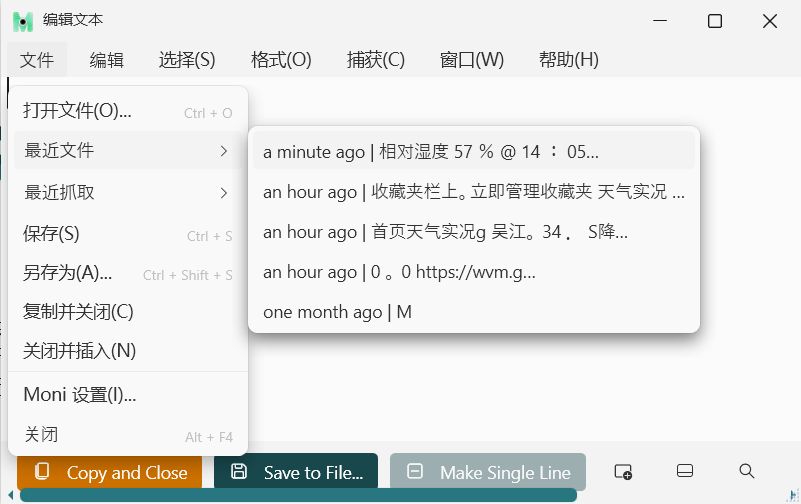Image resolution: width=801 pixels, height=504 pixels.
Task: Select 复制并关闭(C) menu item
Action: tap(78, 312)
